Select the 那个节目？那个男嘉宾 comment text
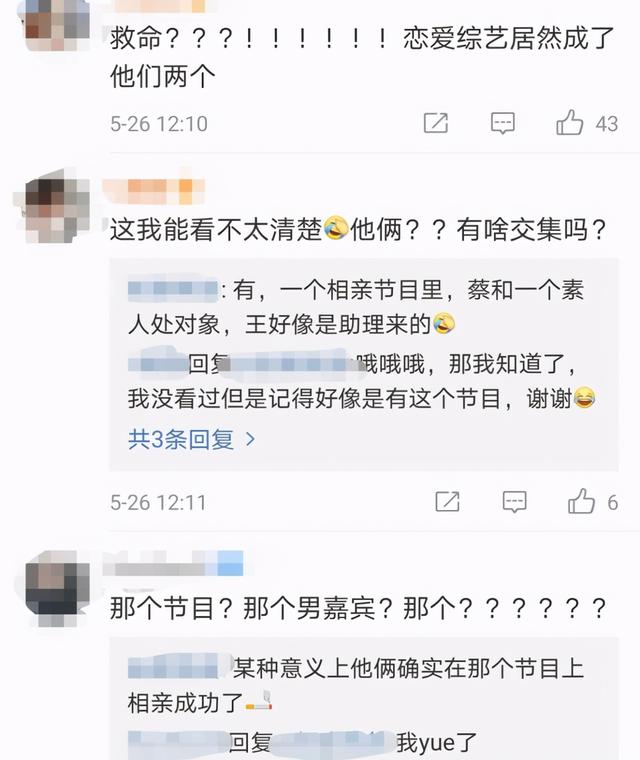The height and width of the screenshot is (760, 640). [358, 608]
